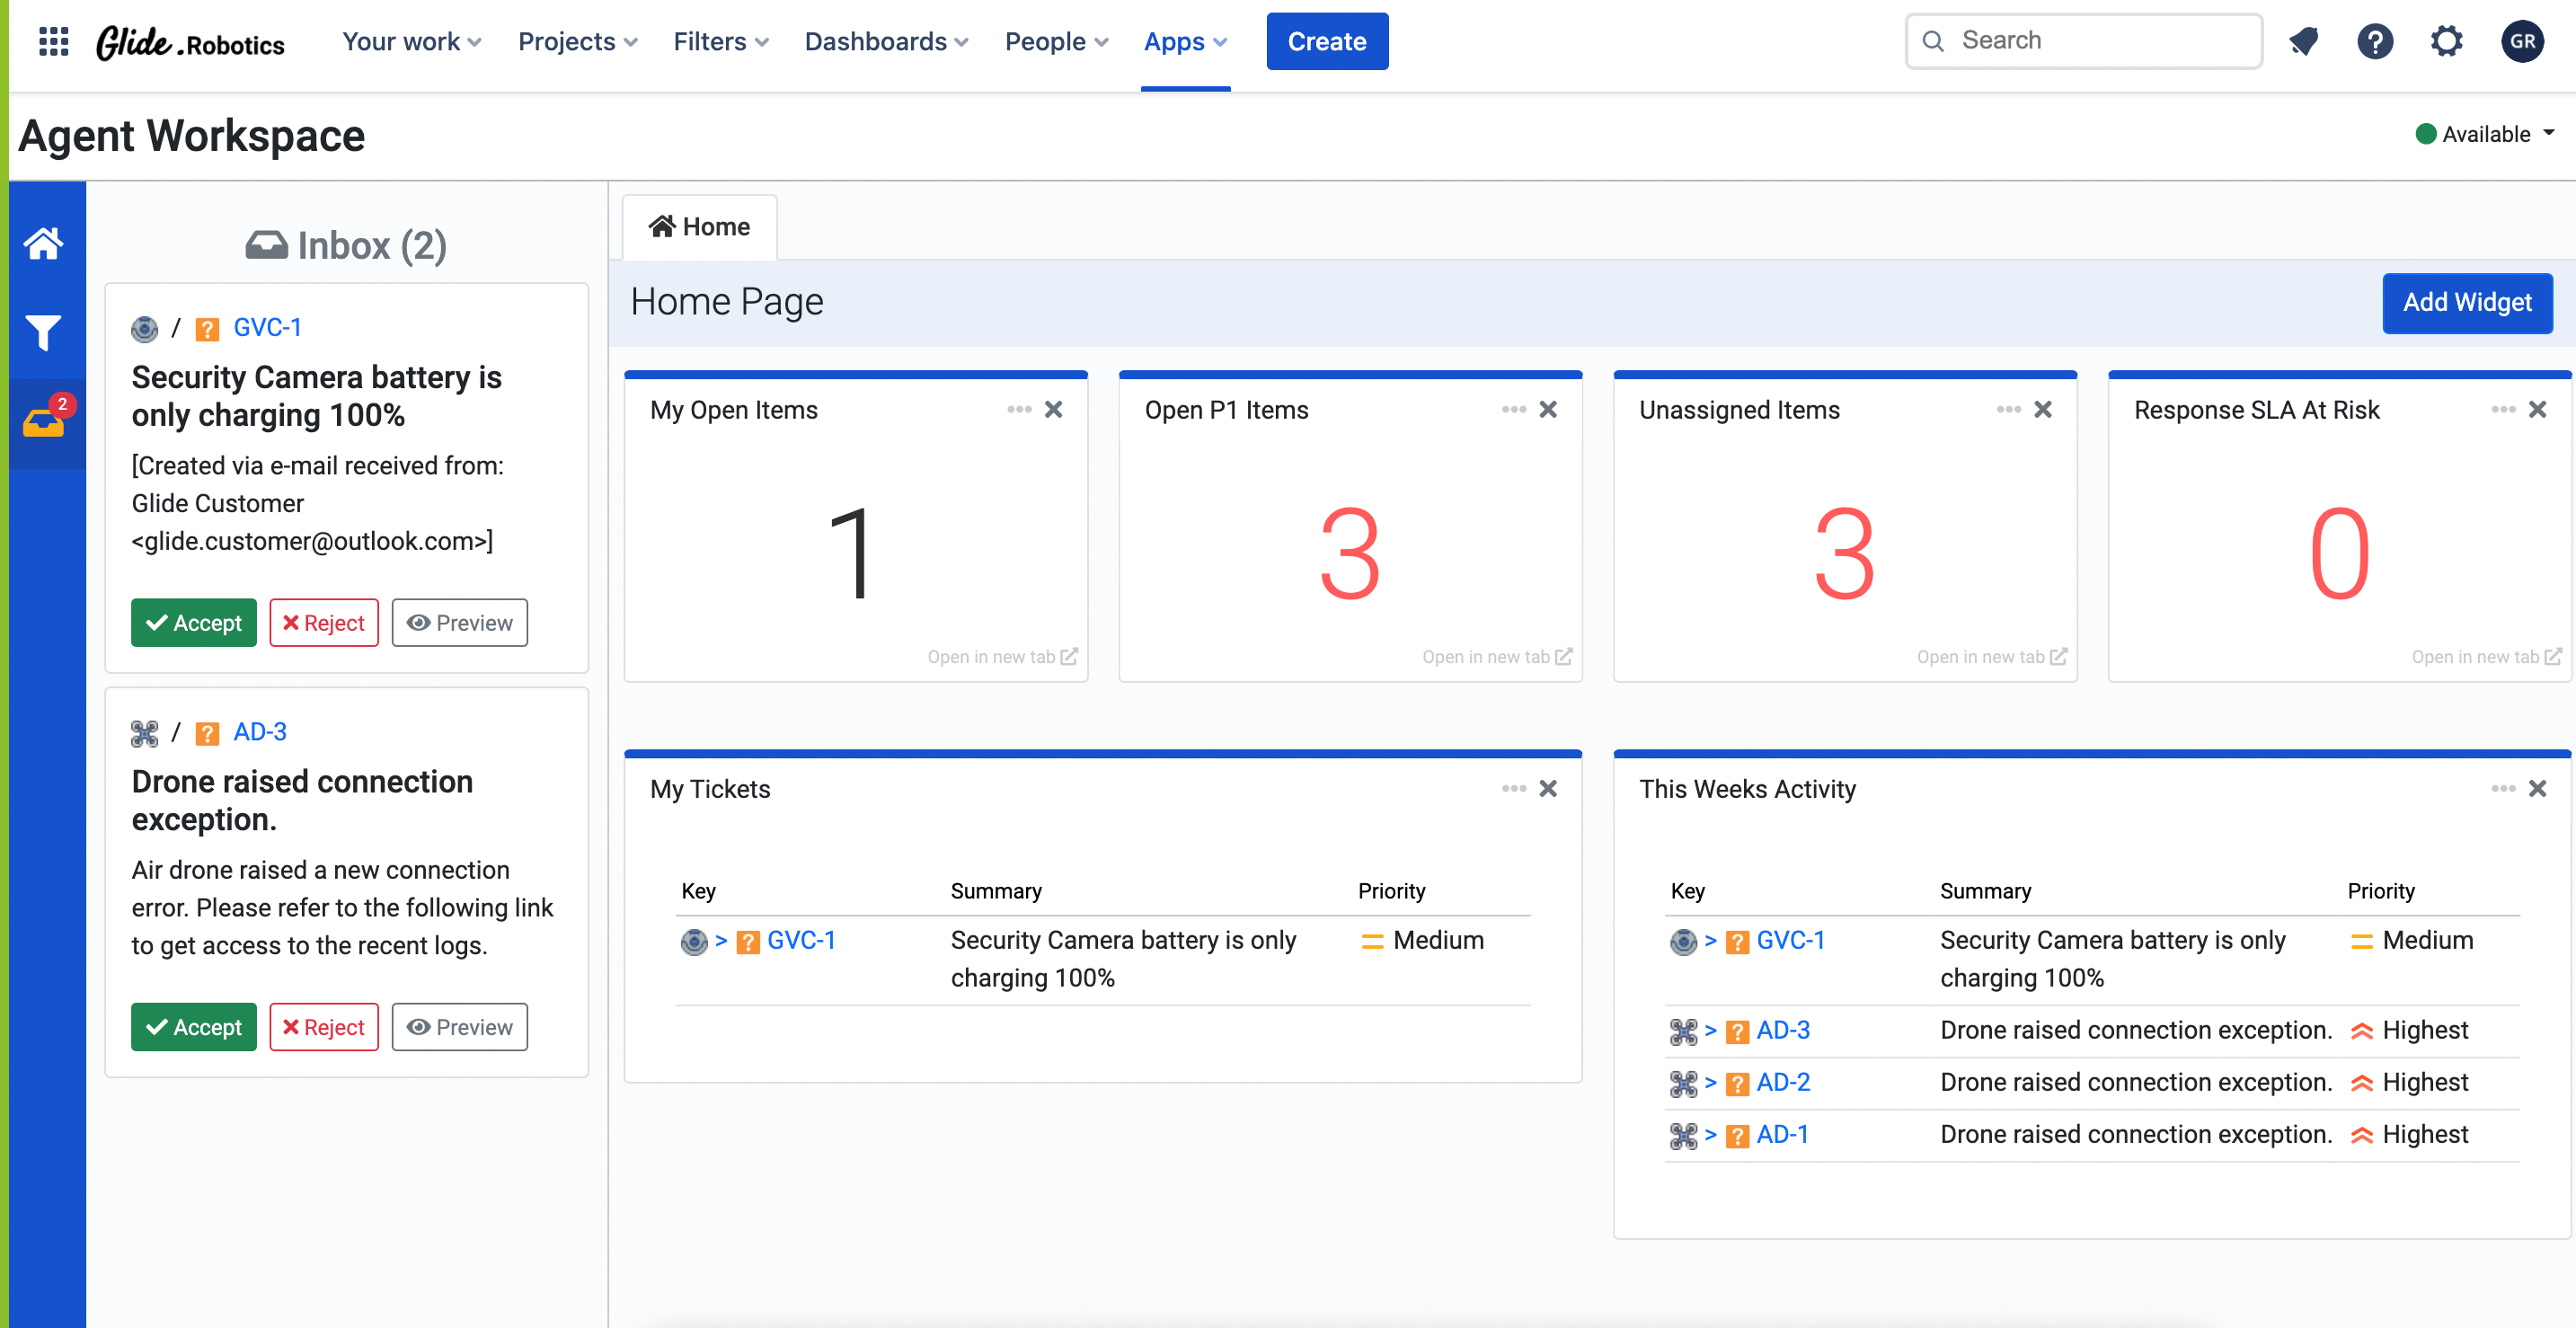Open the sidebar filter funnel icon
Viewport: 2576px width, 1328px height.
(44, 333)
